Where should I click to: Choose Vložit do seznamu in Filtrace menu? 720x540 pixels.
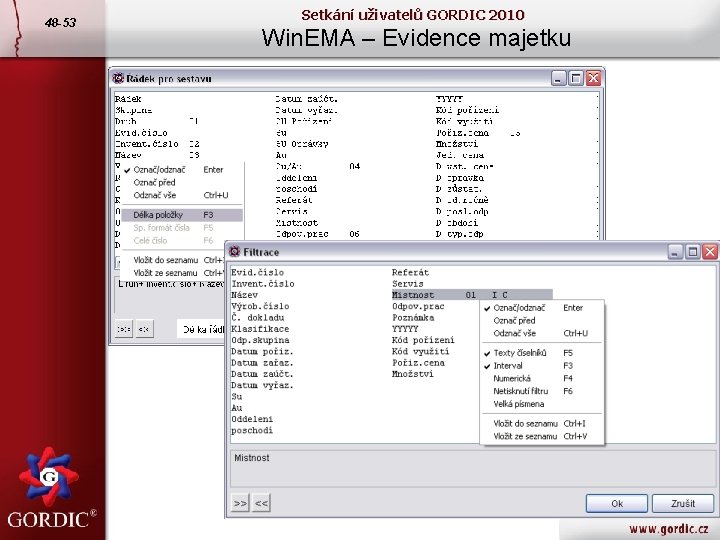pyautogui.click(x=542, y=423)
